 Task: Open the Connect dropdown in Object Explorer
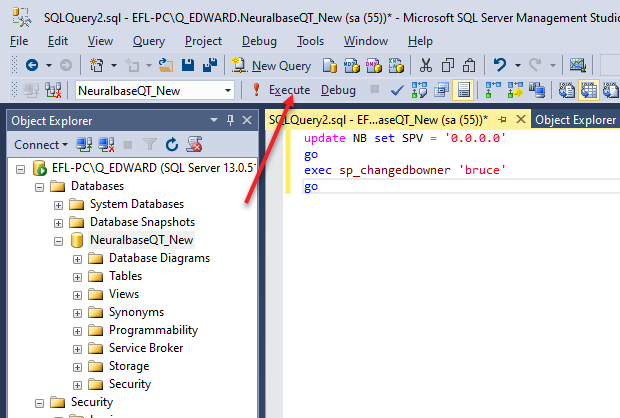(41, 145)
